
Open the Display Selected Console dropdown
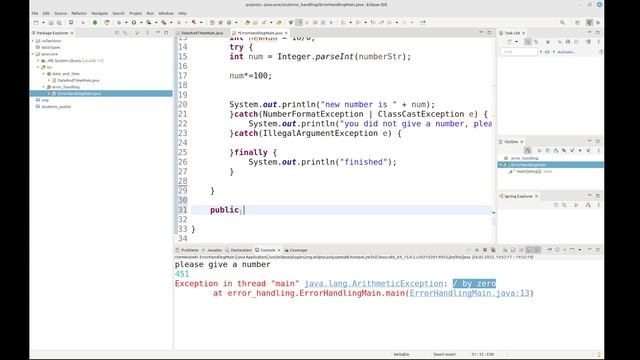(x=565, y=250)
